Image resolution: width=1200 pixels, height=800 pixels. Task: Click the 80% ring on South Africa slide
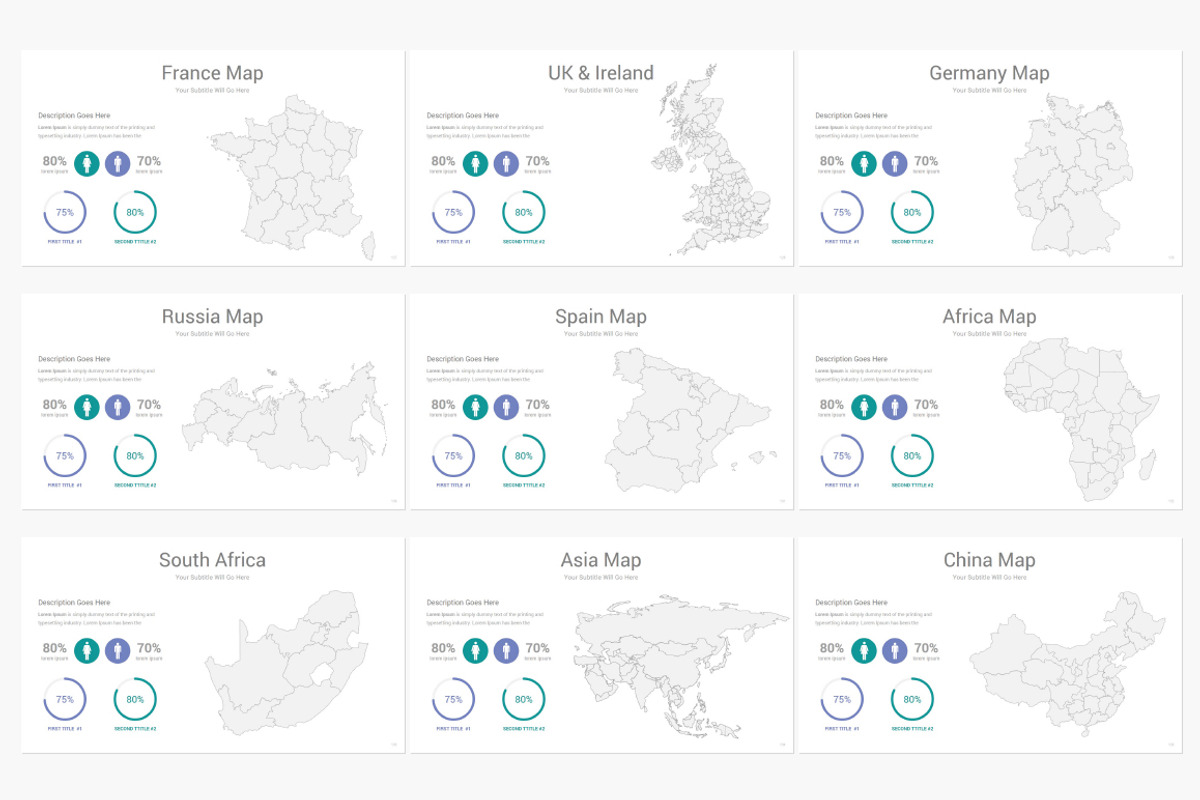135,699
